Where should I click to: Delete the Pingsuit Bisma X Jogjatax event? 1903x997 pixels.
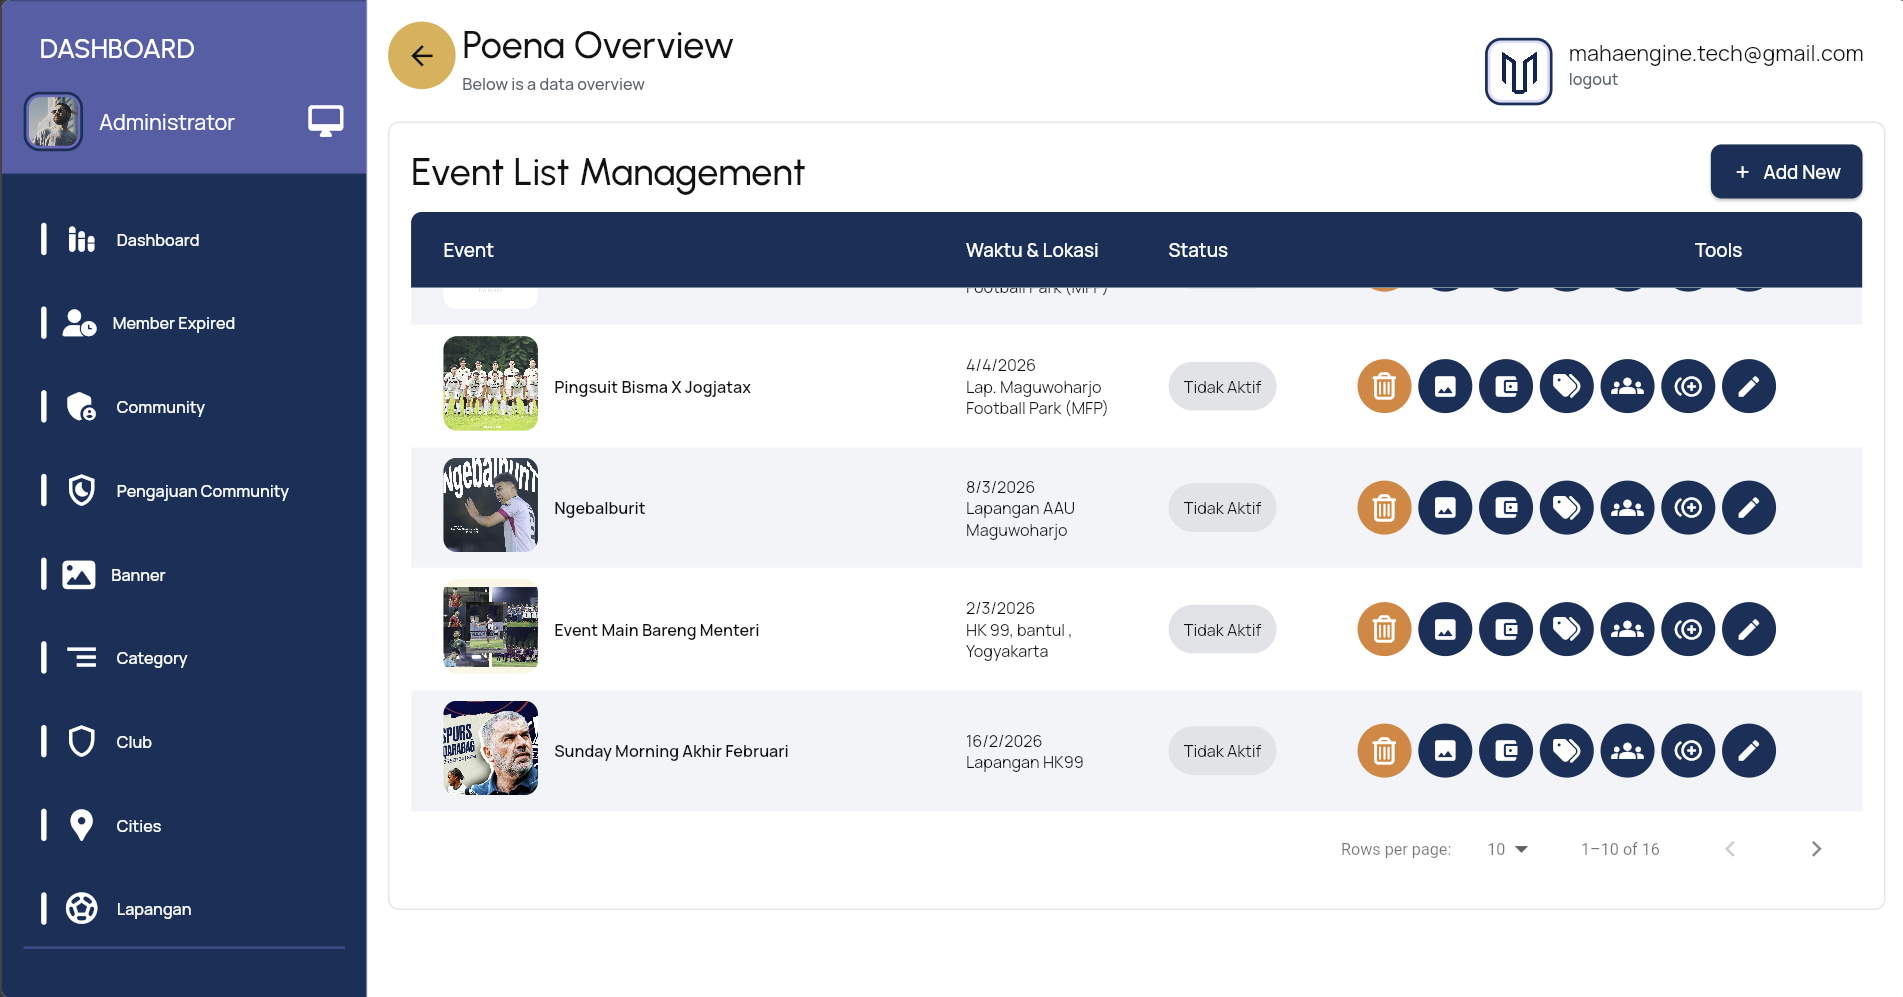coord(1384,386)
